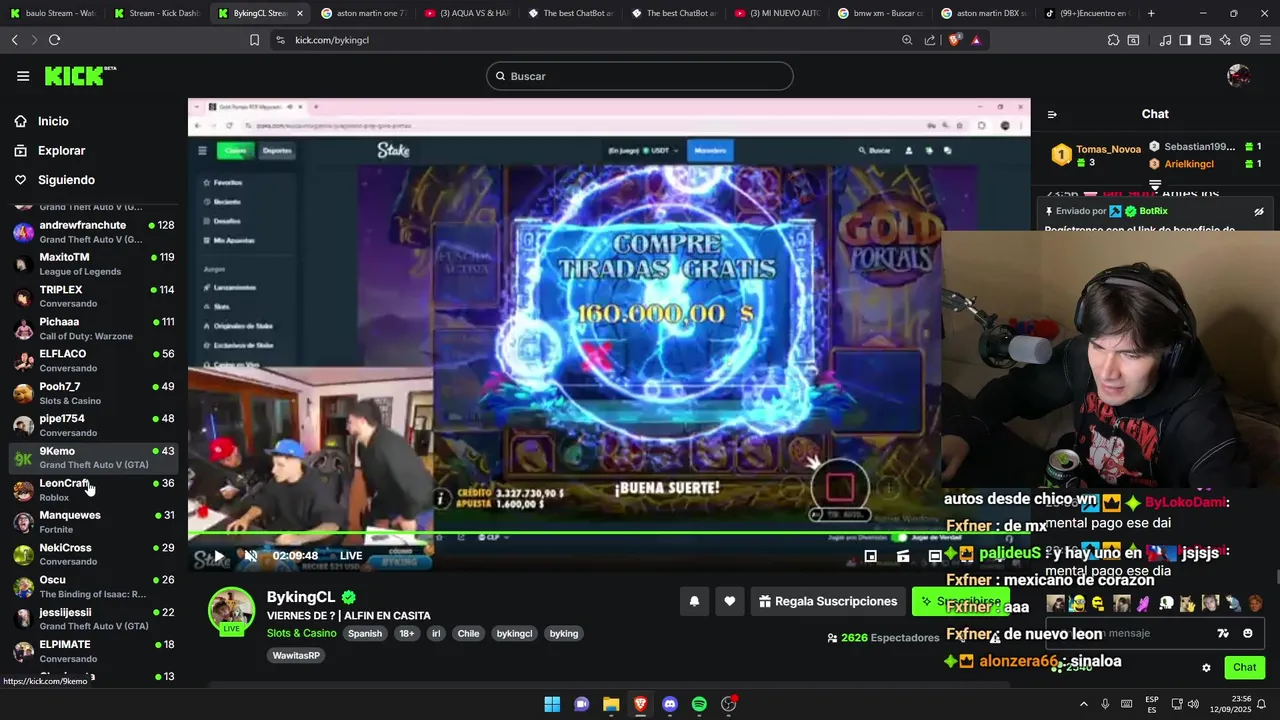Click Regala Suscripciones button

pyautogui.click(x=828, y=601)
